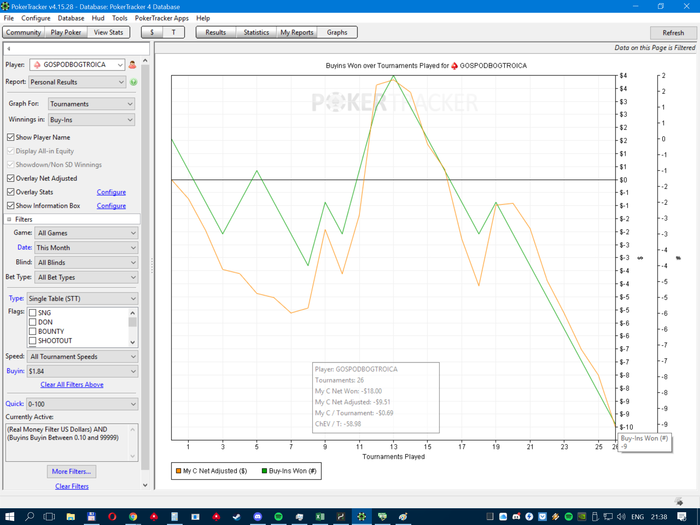
Task: Open File Explorer from taskbar
Action: click(x=70, y=517)
